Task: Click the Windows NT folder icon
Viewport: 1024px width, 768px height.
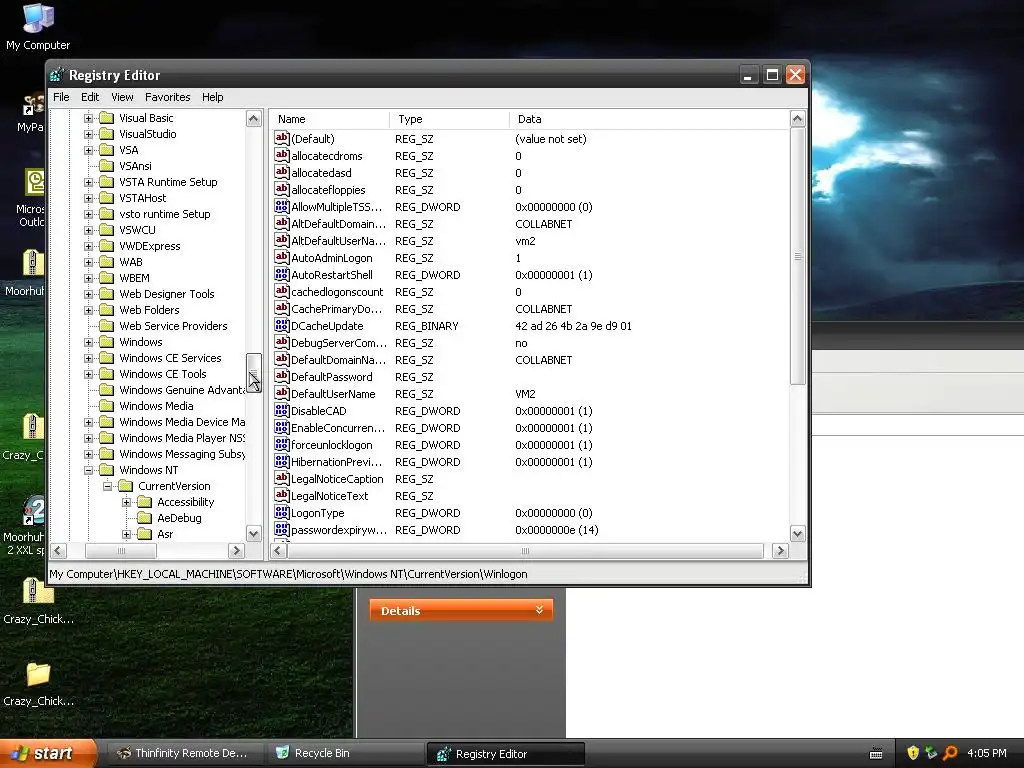Action: (106, 470)
